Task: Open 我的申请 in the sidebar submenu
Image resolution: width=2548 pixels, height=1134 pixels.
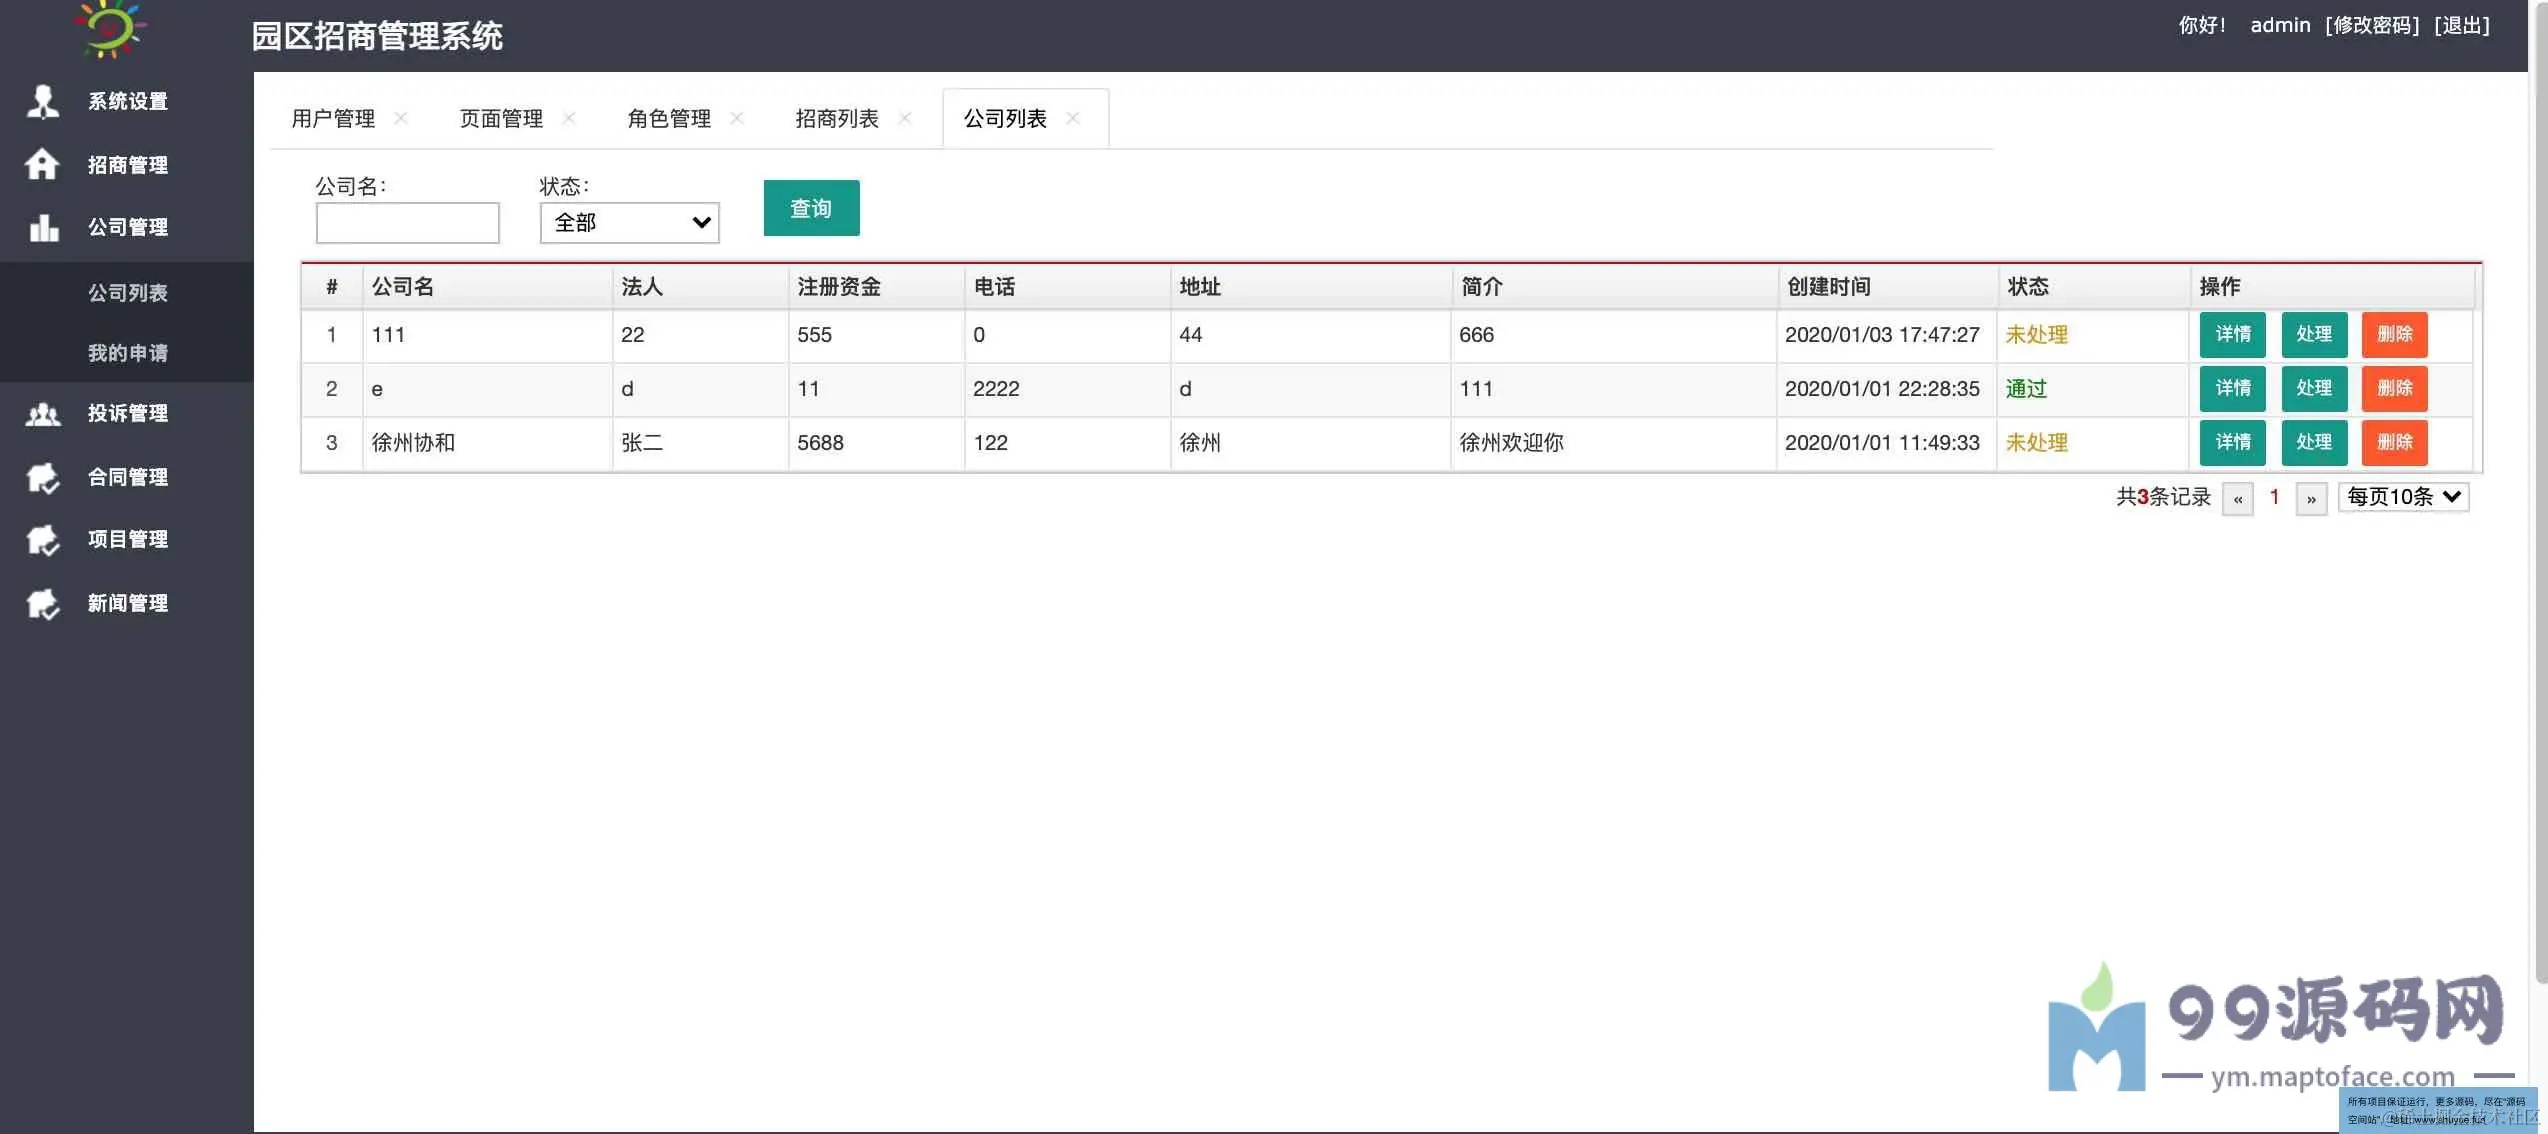Action: [x=127, y=353]
